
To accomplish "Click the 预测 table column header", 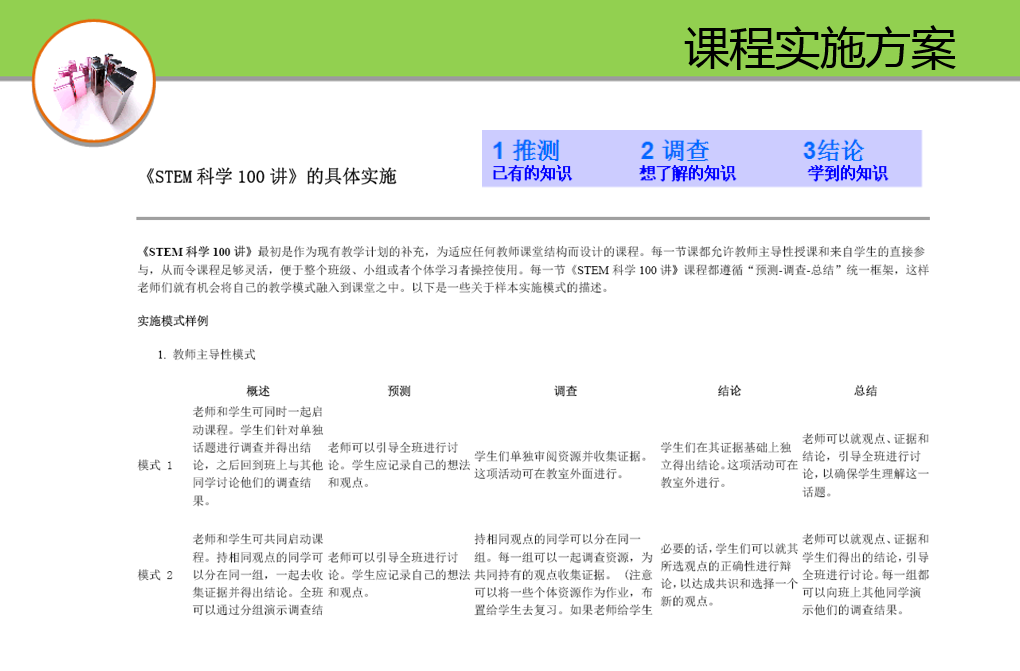I will click(398, 391).
